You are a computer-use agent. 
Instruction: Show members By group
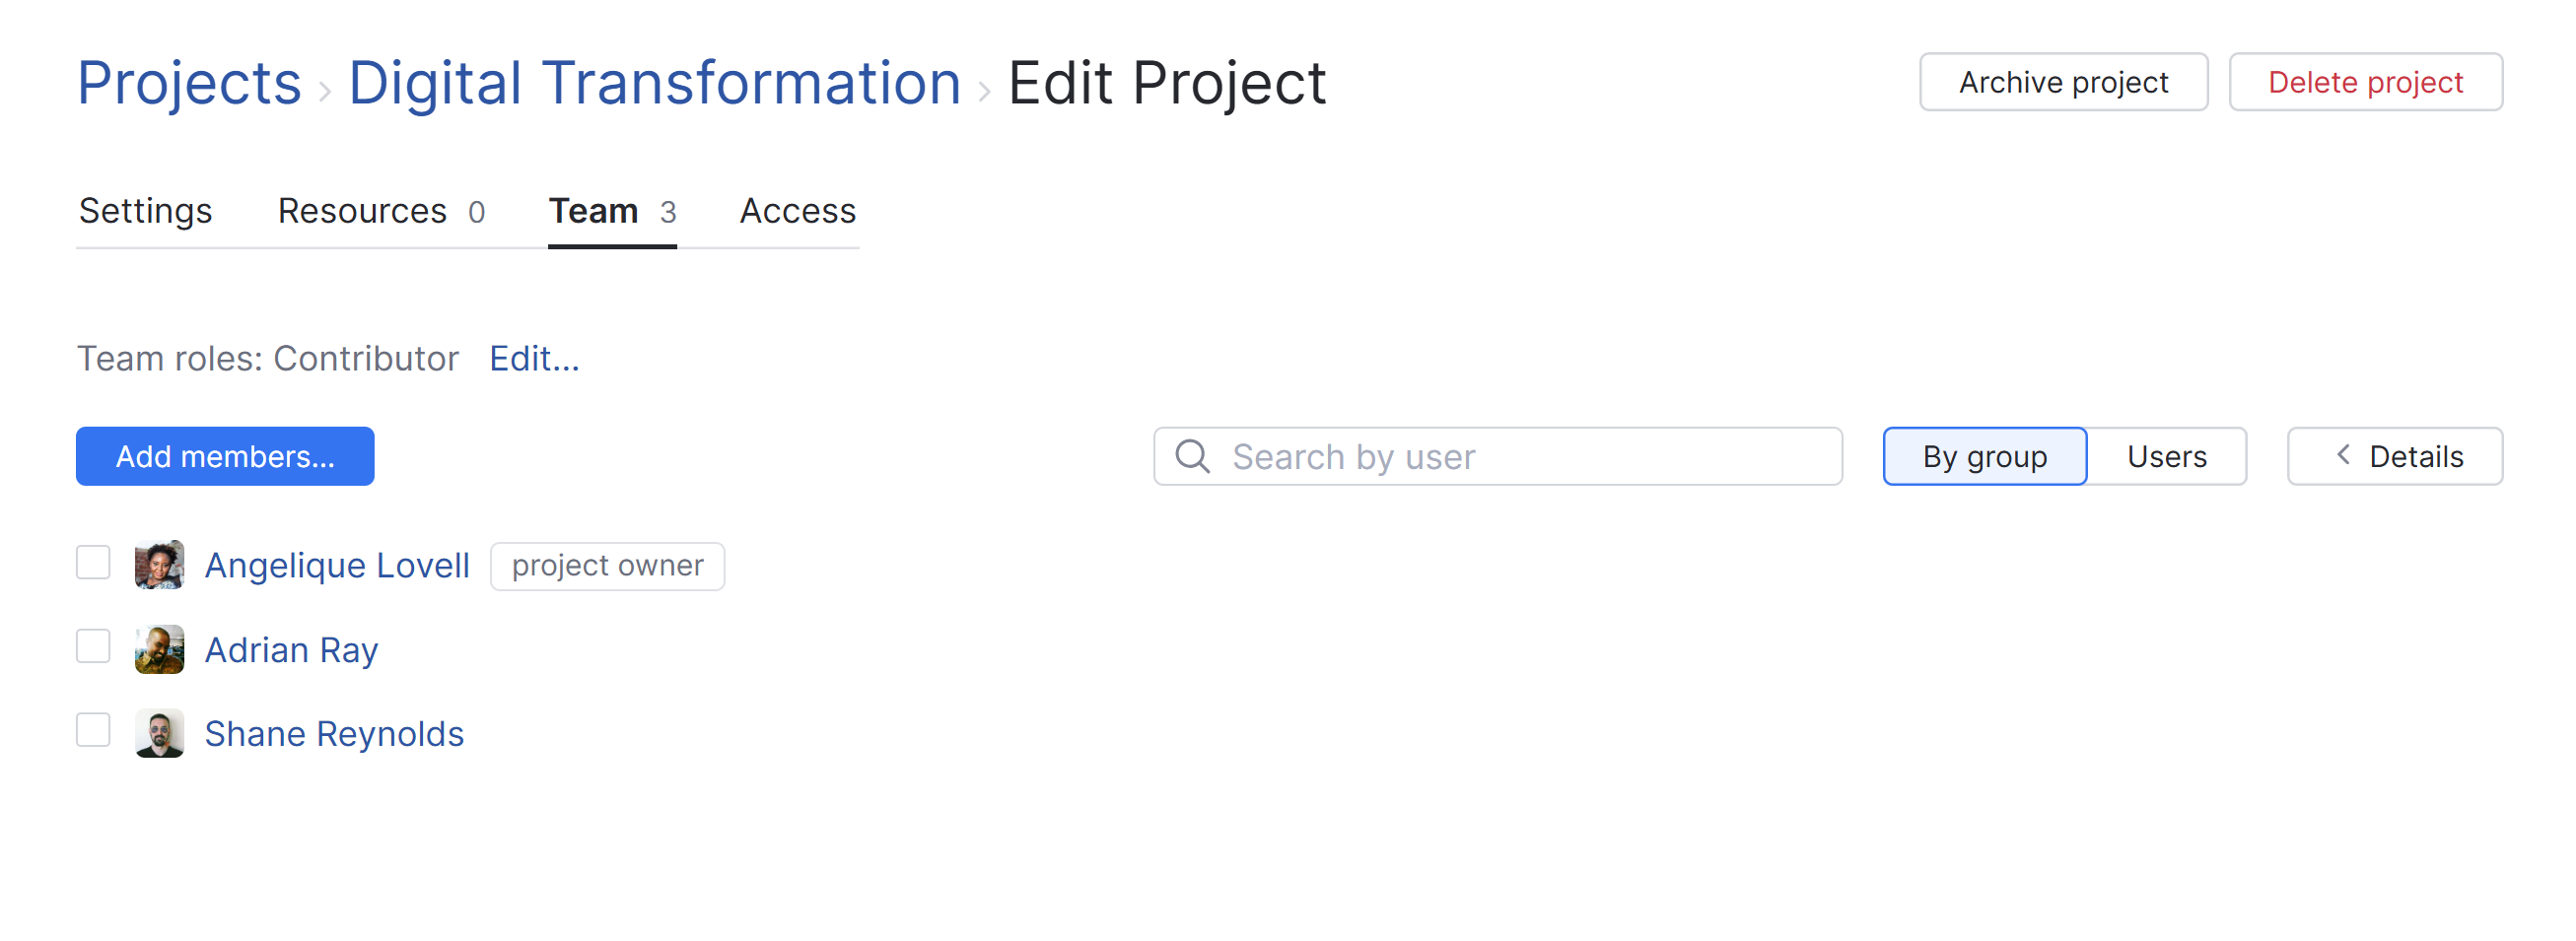(x=1984, y=456)
